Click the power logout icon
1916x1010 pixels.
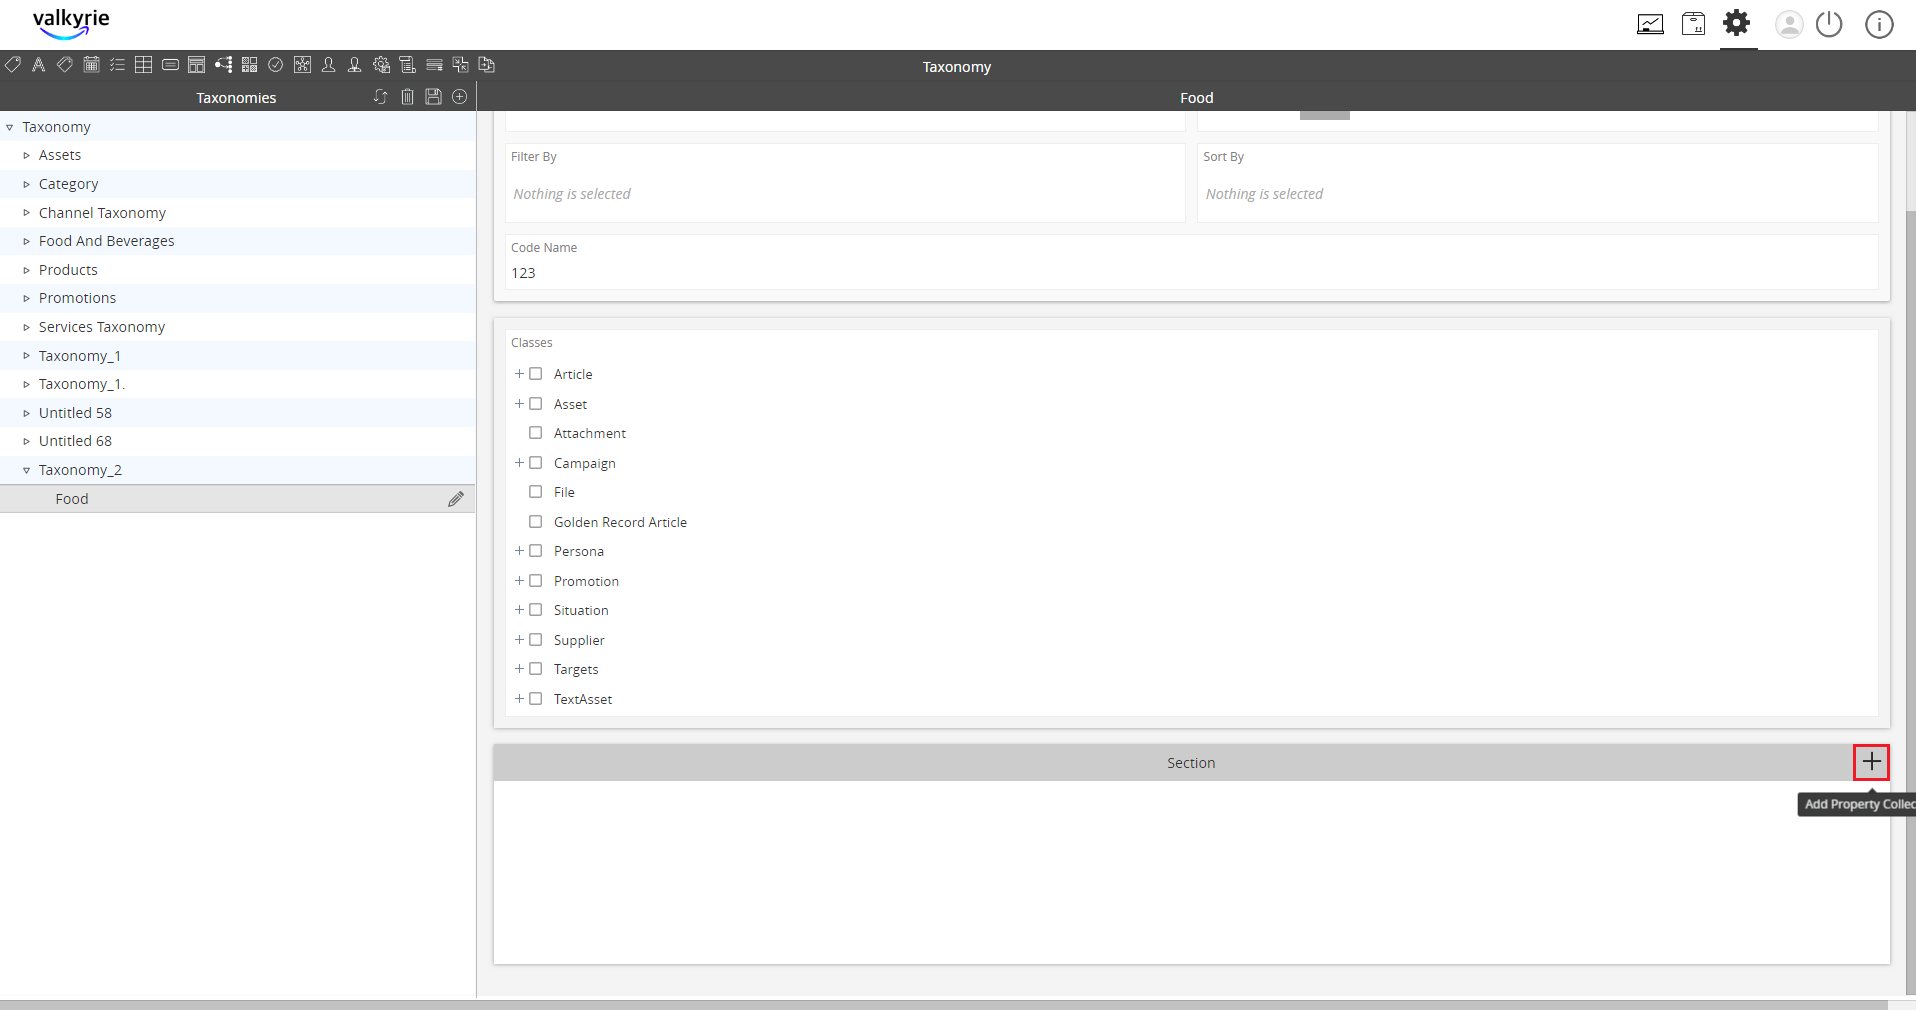pos(1829,24)
